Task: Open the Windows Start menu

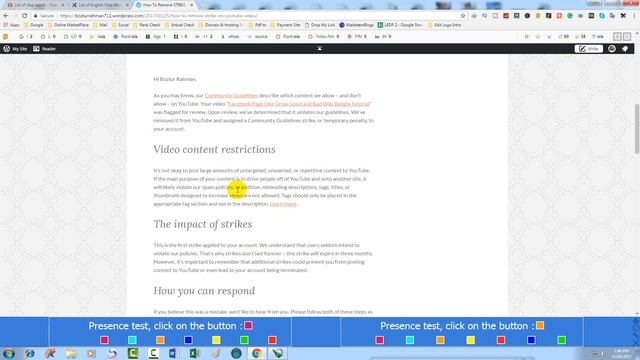Action: tap(9, 353)
